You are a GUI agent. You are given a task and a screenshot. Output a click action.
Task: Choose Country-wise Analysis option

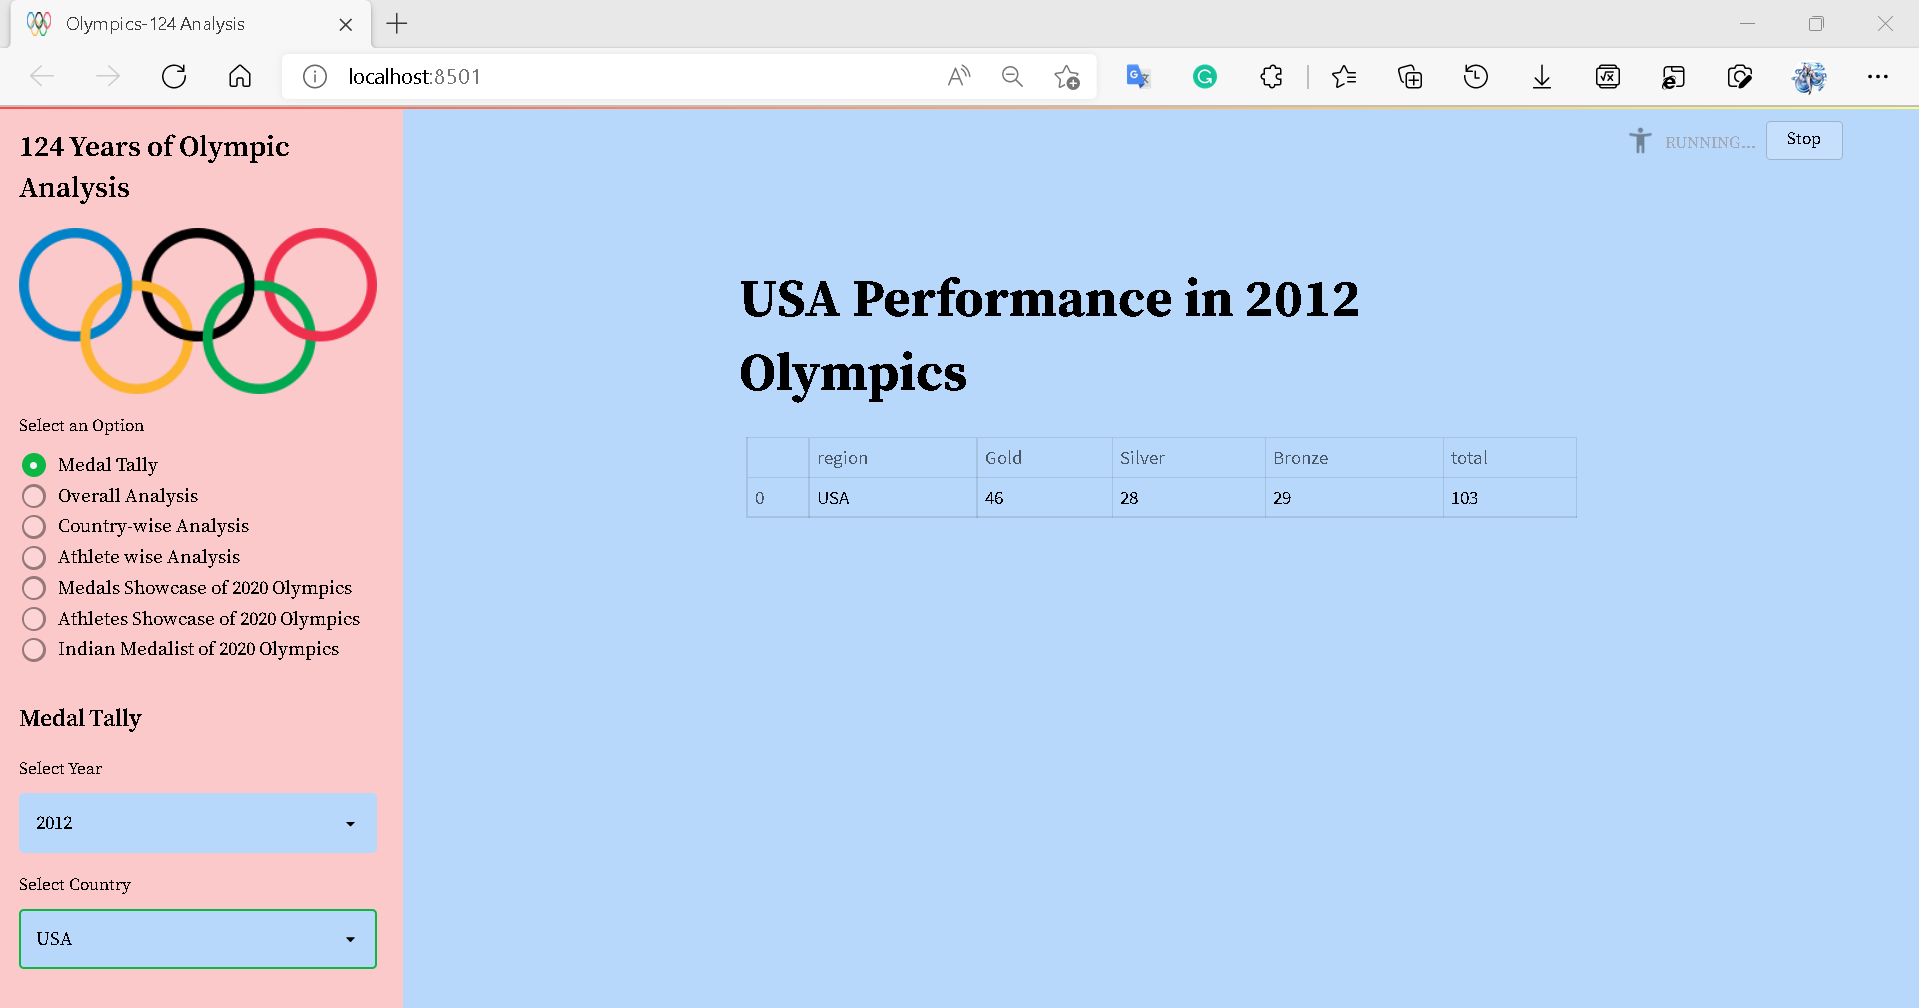(135, 526)
